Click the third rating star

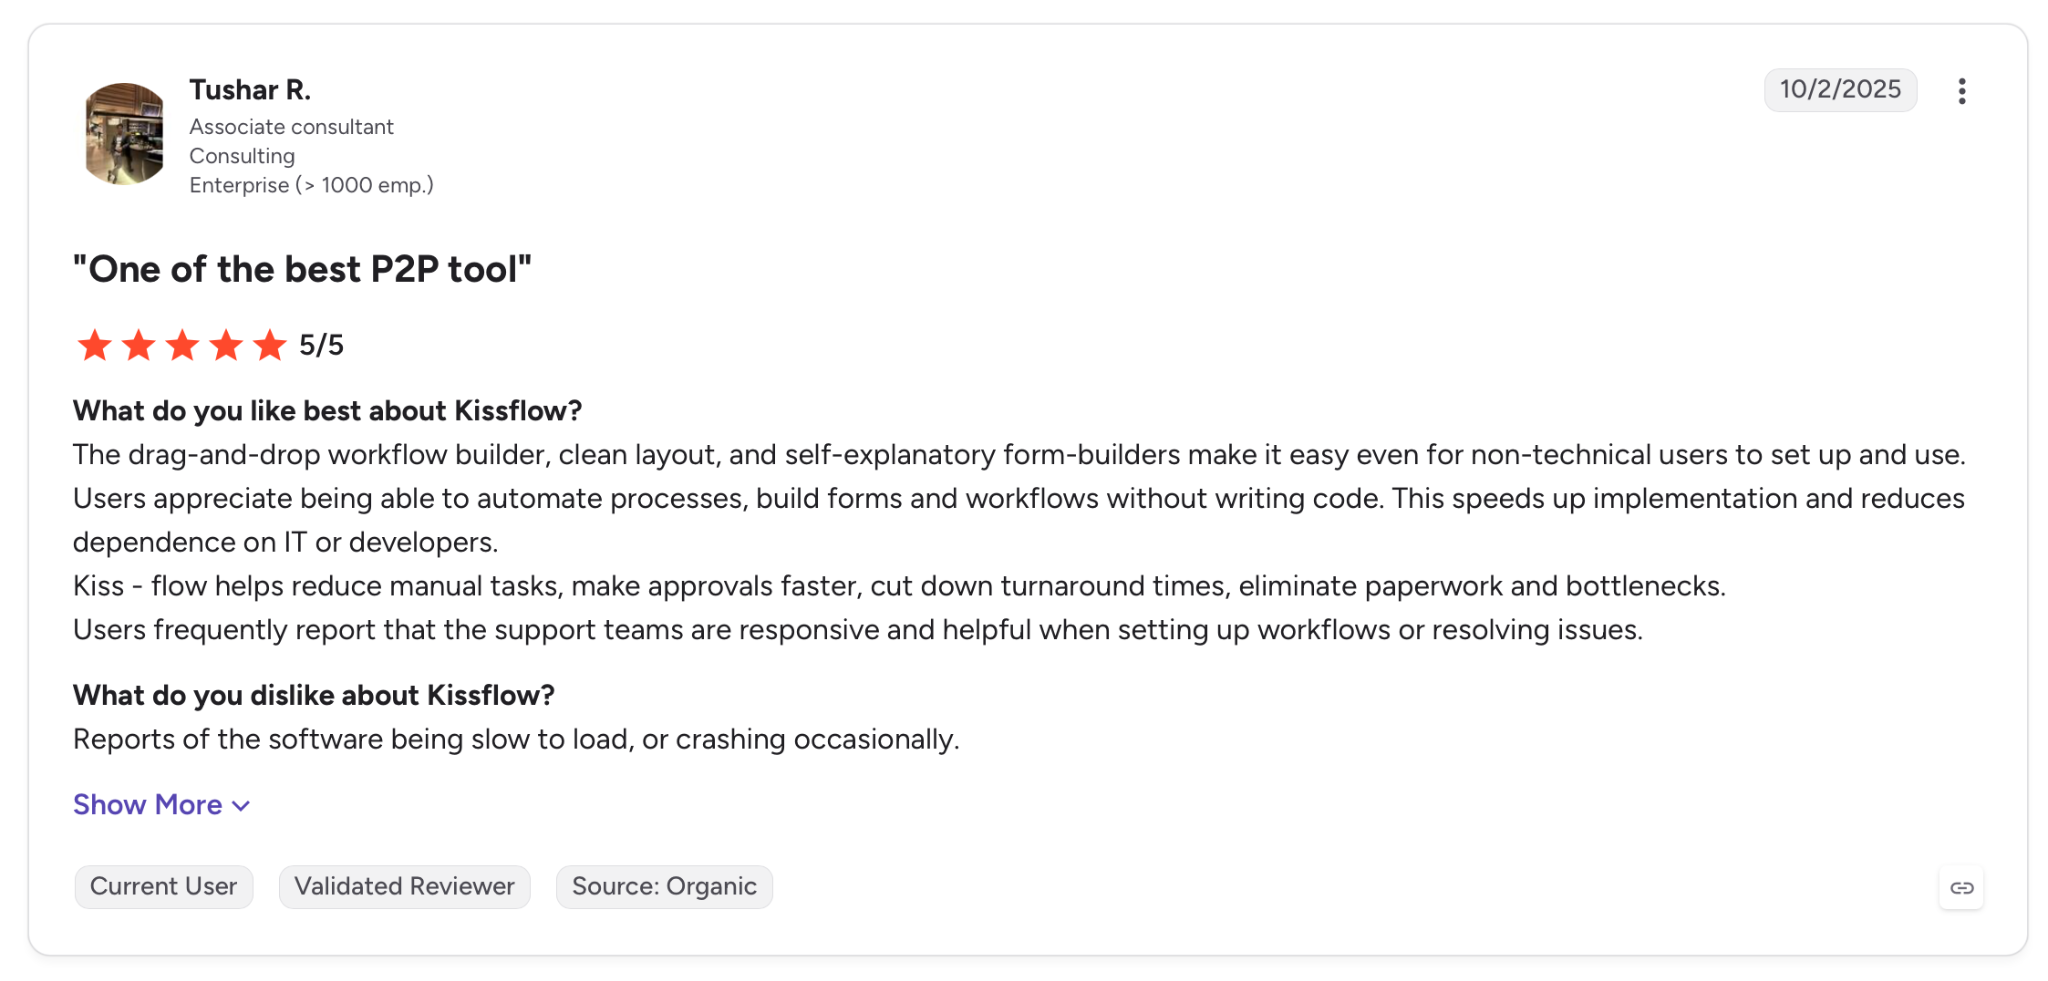click(x=182, y=346)
